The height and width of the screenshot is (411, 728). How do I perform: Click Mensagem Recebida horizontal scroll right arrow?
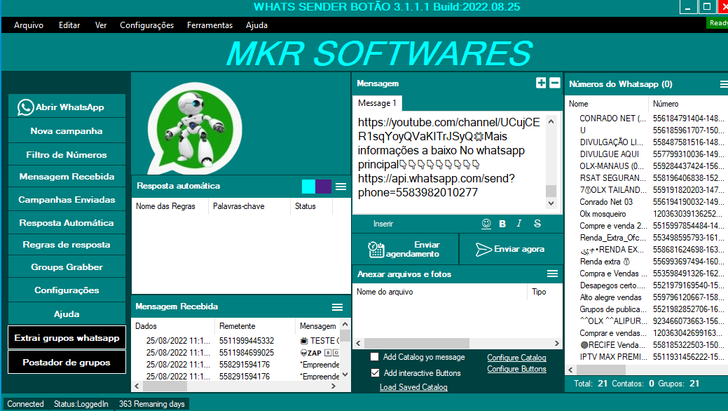(333, 386)
